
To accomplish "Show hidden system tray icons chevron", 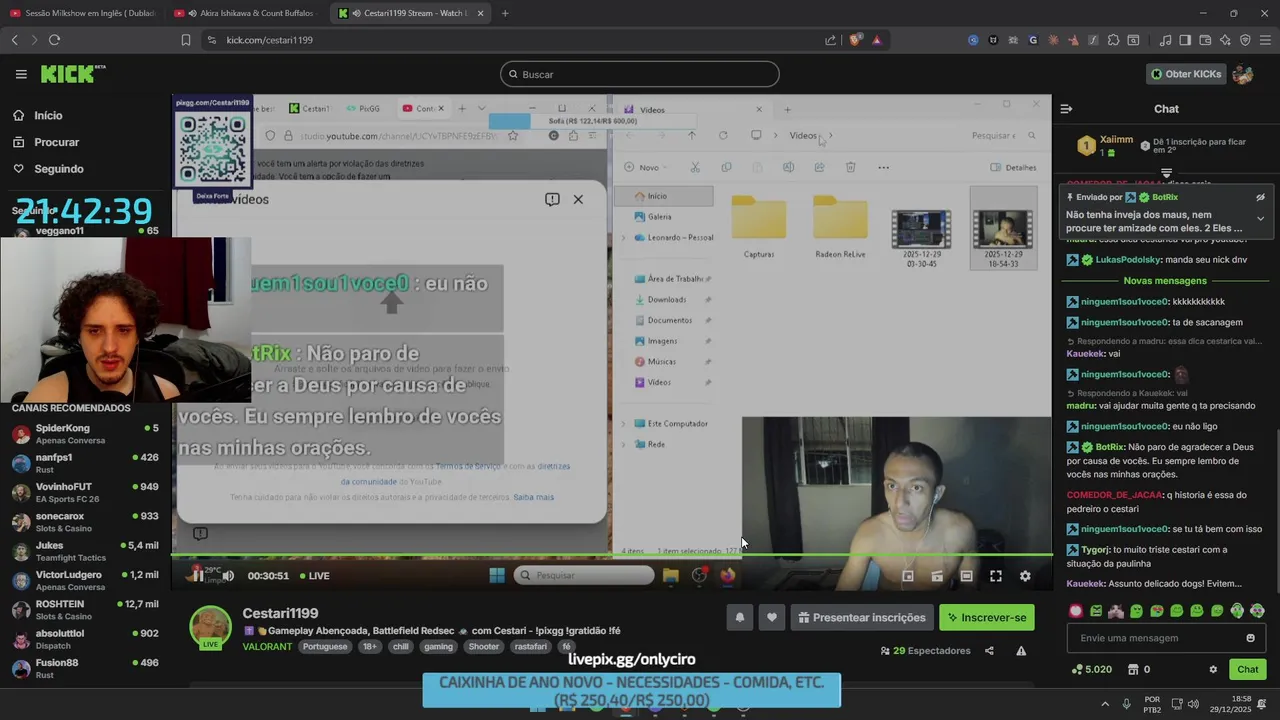I will pos(1105,703).
